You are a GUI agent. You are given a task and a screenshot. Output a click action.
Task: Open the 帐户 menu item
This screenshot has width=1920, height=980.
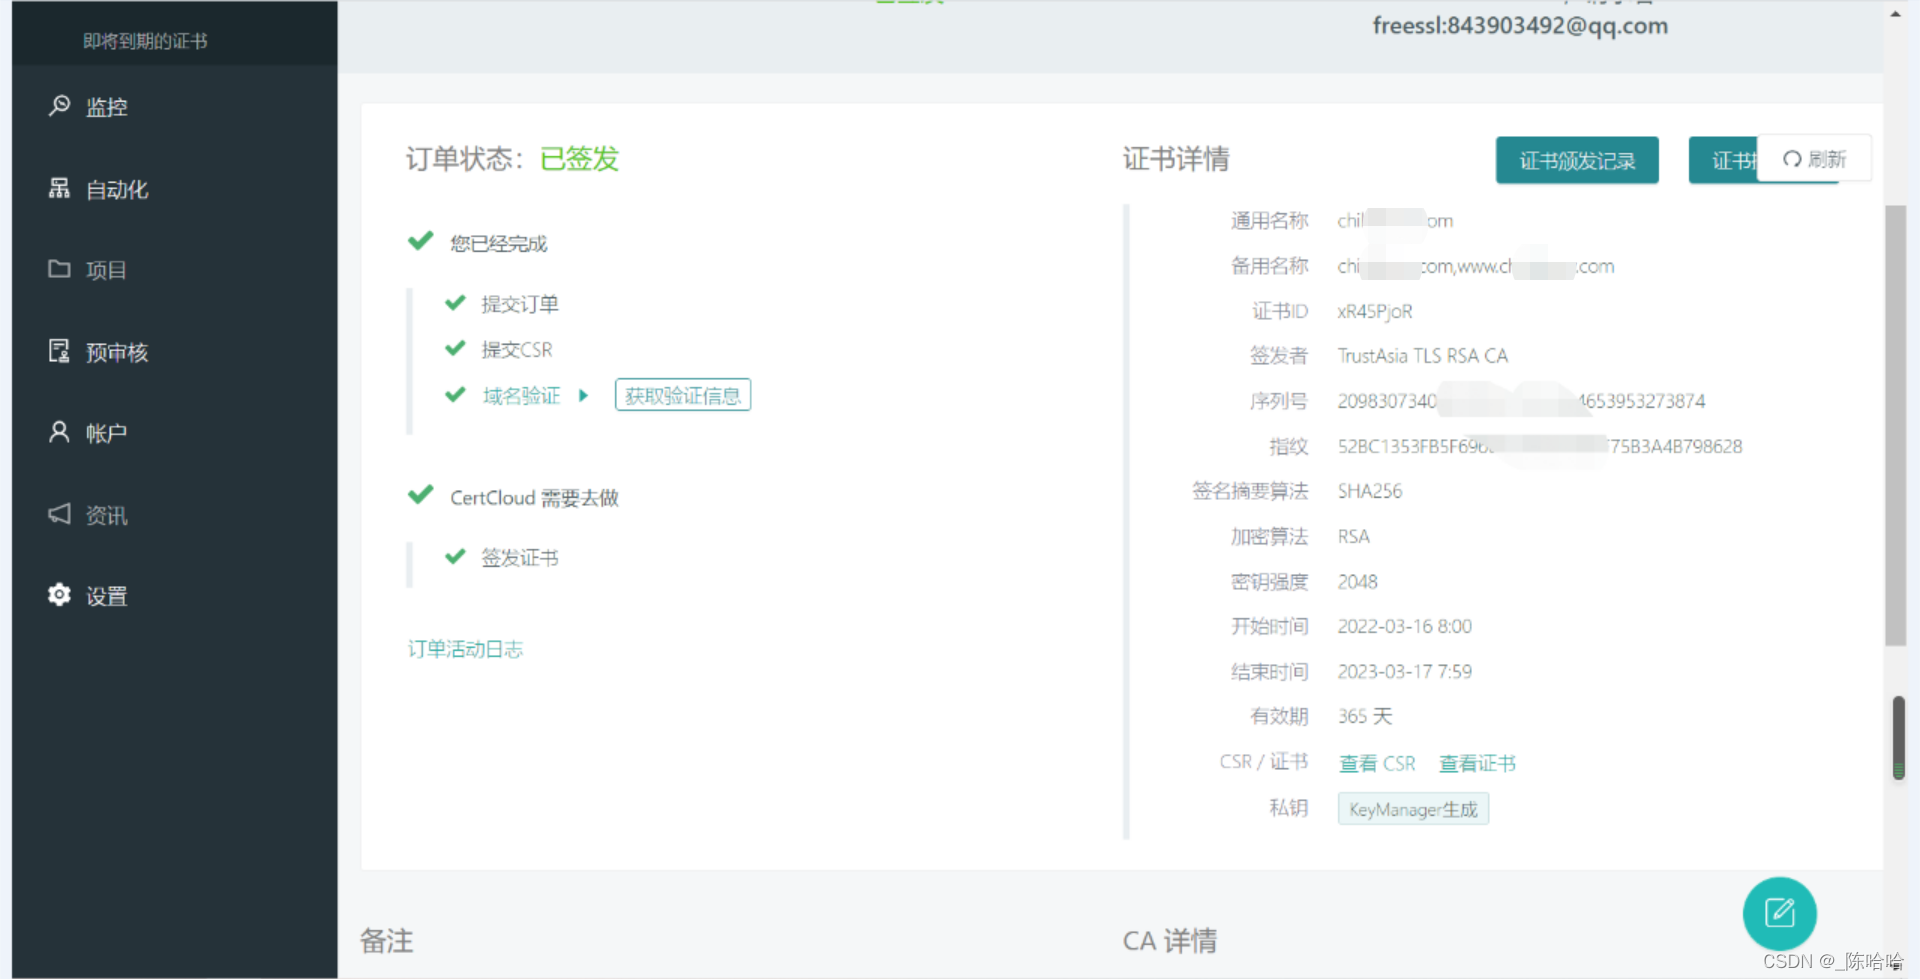click(106, 434)
